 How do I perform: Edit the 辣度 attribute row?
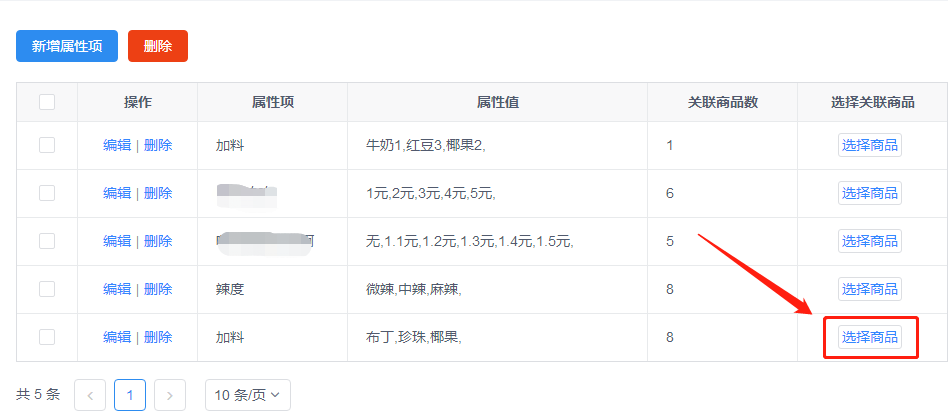click(x=117, y=289)
